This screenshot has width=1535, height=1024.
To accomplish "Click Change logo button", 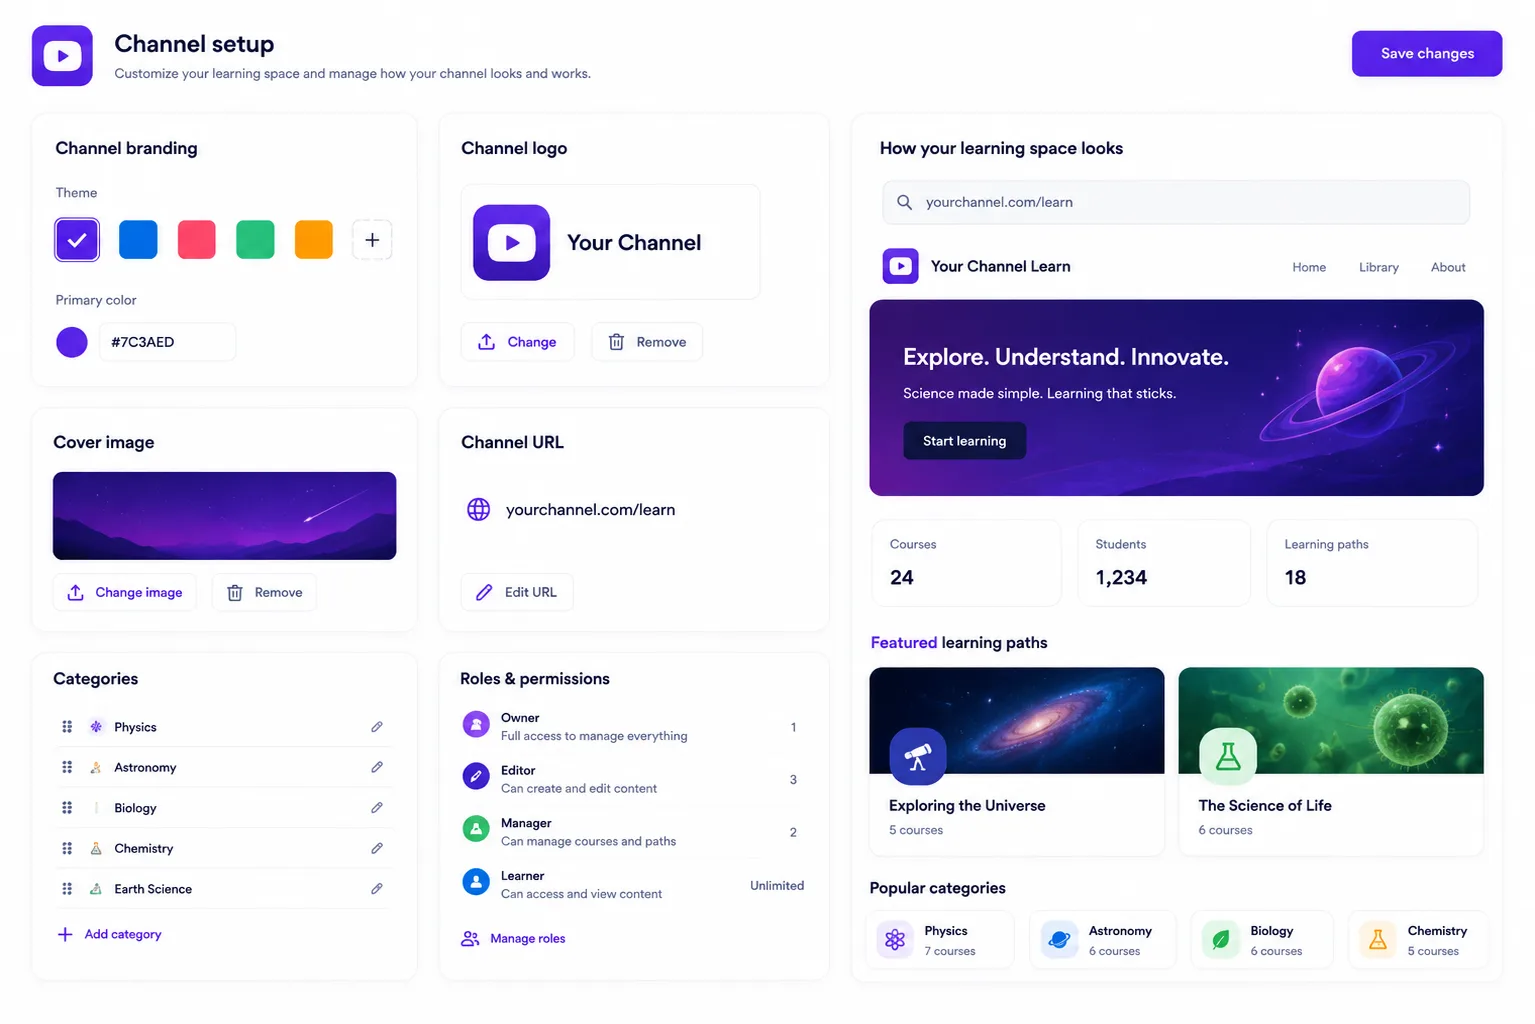I will pyautogui.click(x=517, y=342).
